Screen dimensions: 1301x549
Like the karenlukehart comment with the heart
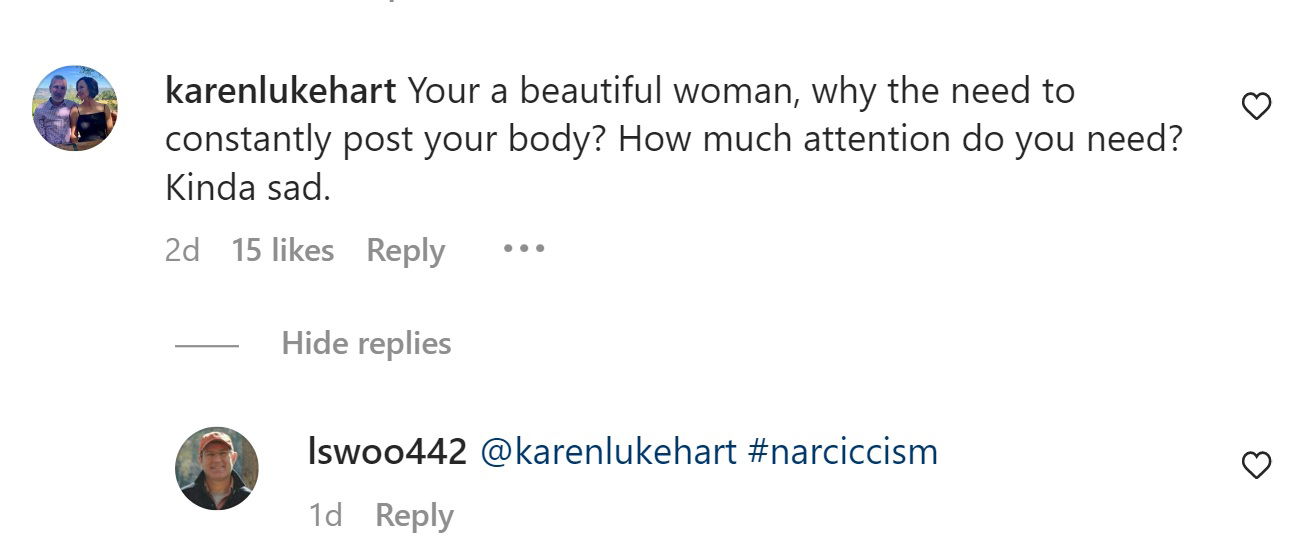(1255, 106)
